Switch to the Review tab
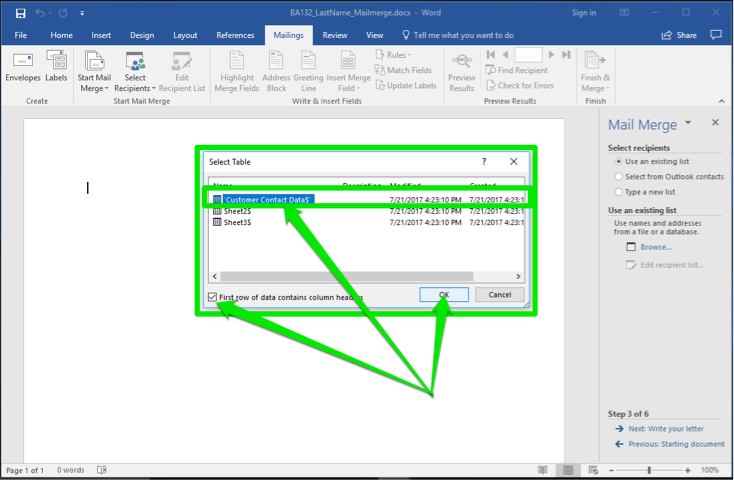This screenshot has width=734, height=480. (x=335, y=35)
